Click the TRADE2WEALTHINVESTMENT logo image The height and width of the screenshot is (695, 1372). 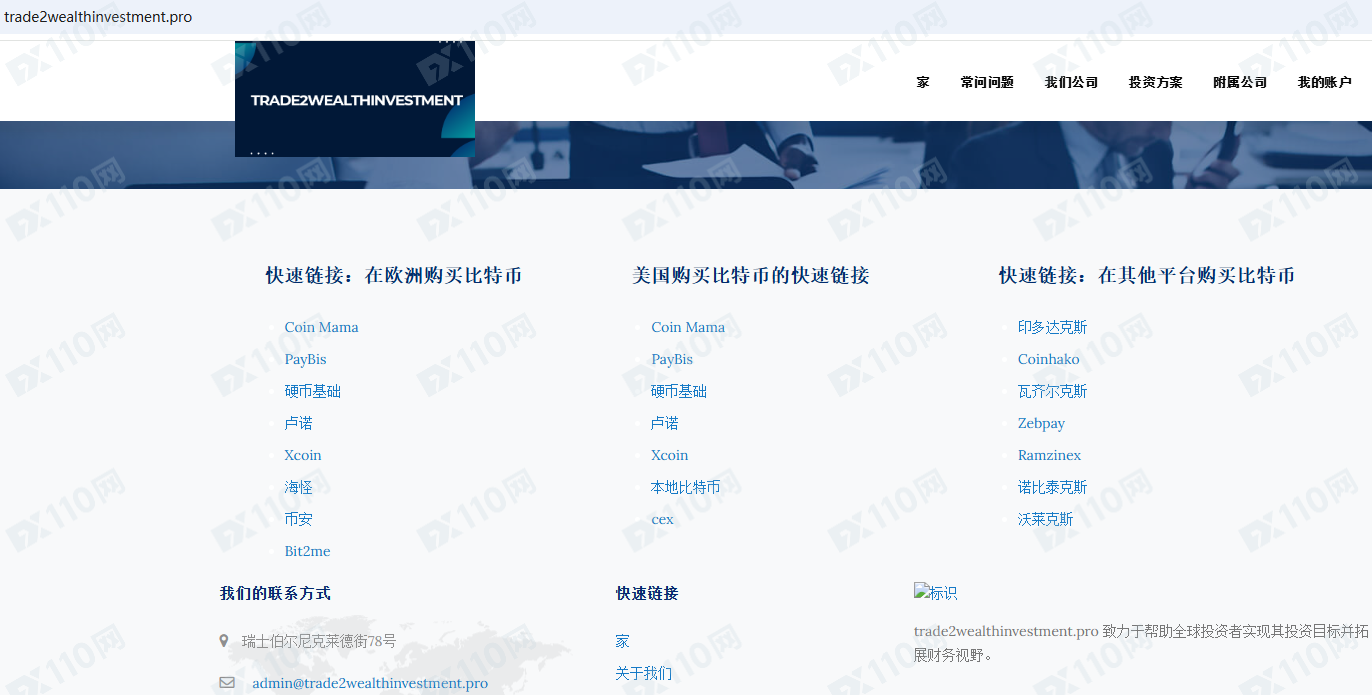point(355,99)
